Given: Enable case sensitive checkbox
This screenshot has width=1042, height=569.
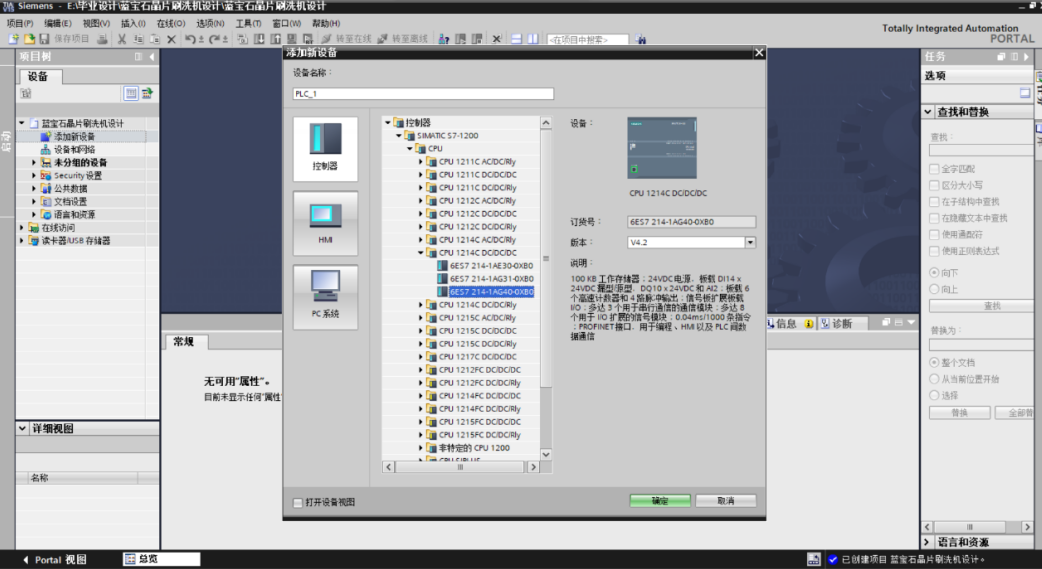Looking at the screenshot, I should click(x=934, y=185).
